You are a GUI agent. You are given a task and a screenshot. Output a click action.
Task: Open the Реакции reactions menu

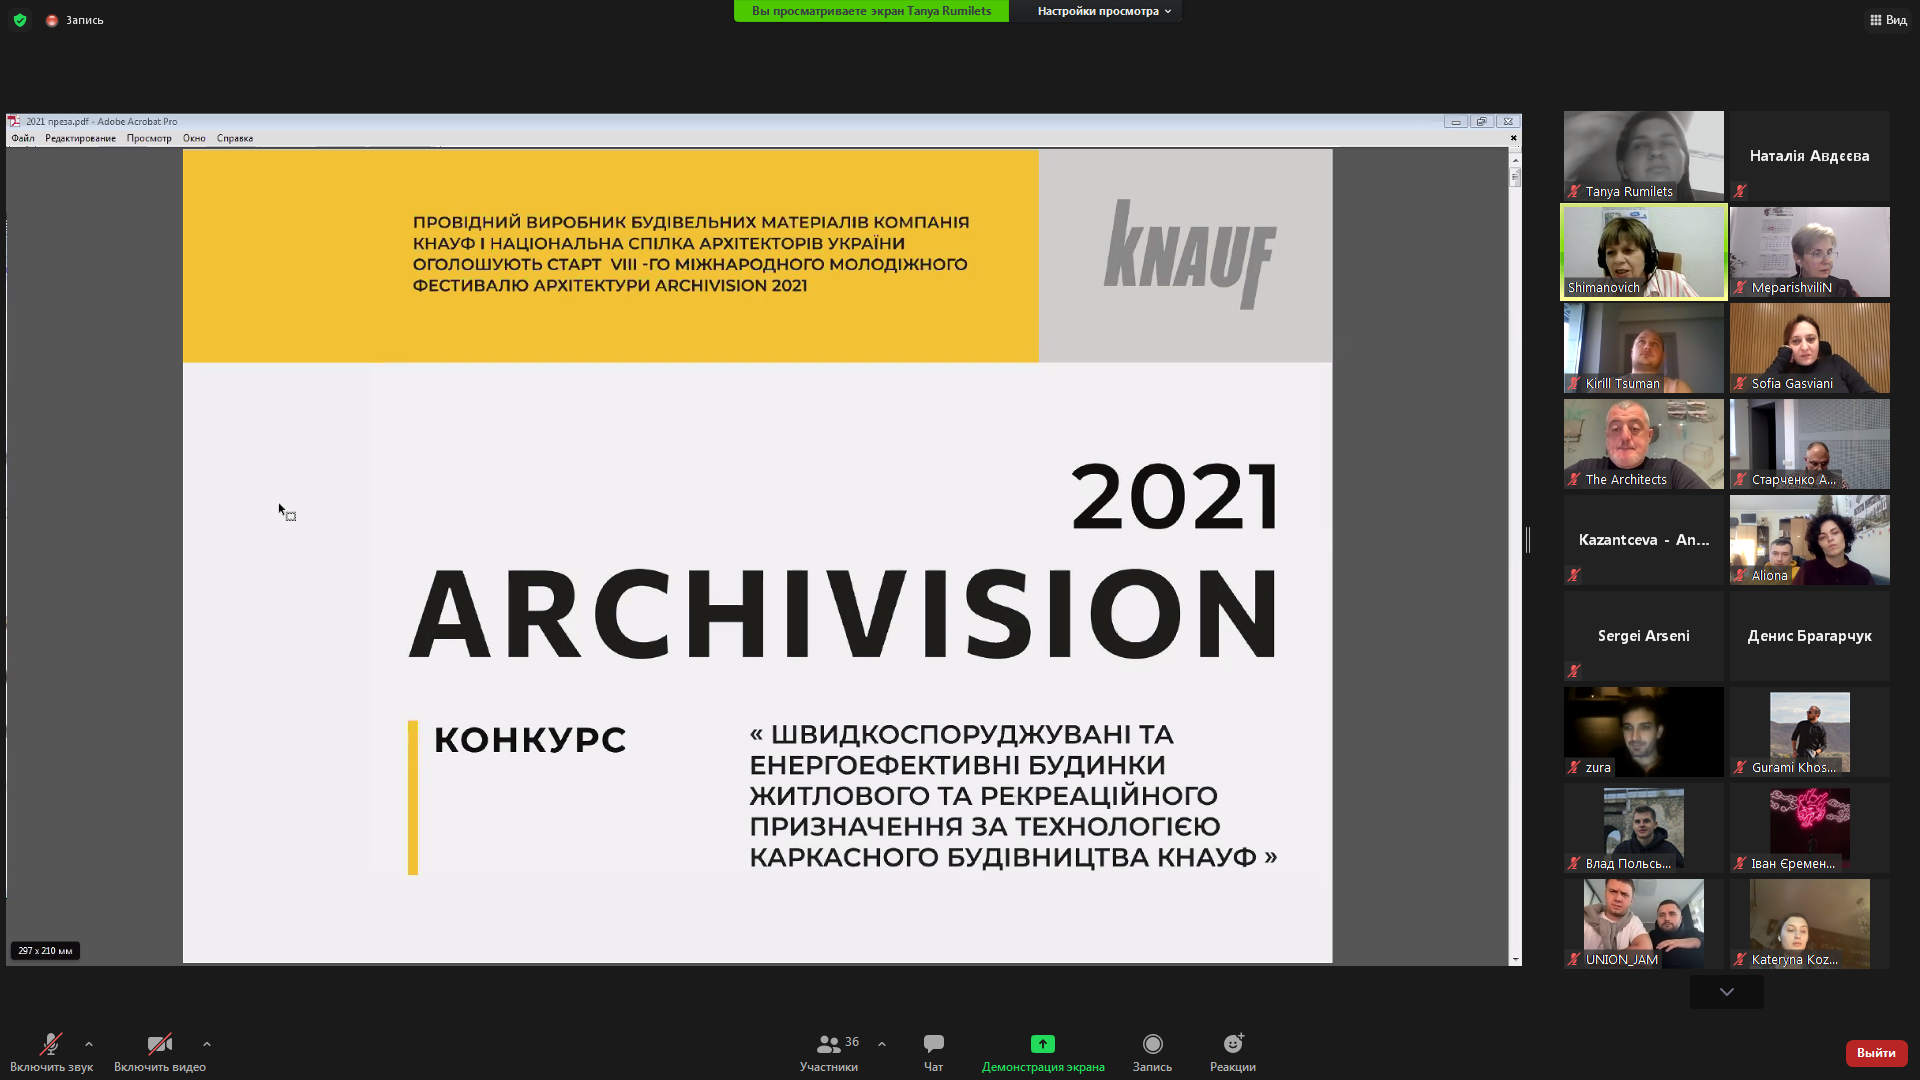pyautogui.click(x=1233, y=1052)
